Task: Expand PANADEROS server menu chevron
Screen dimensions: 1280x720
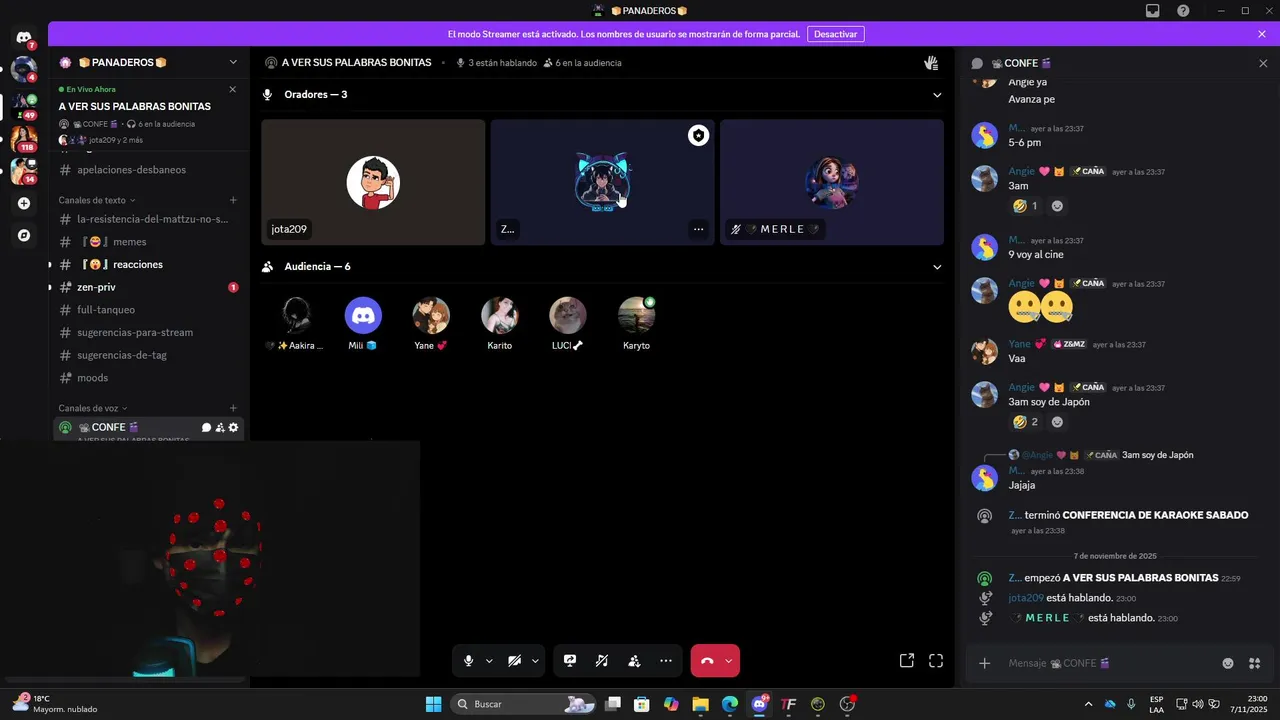Action: coord(233,62)
